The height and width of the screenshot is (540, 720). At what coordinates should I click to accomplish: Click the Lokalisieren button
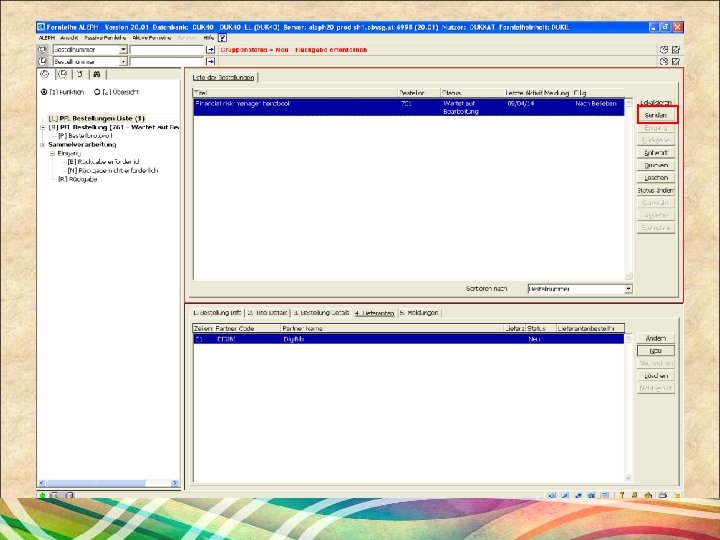pyautogui.click(x=656, y=102)
